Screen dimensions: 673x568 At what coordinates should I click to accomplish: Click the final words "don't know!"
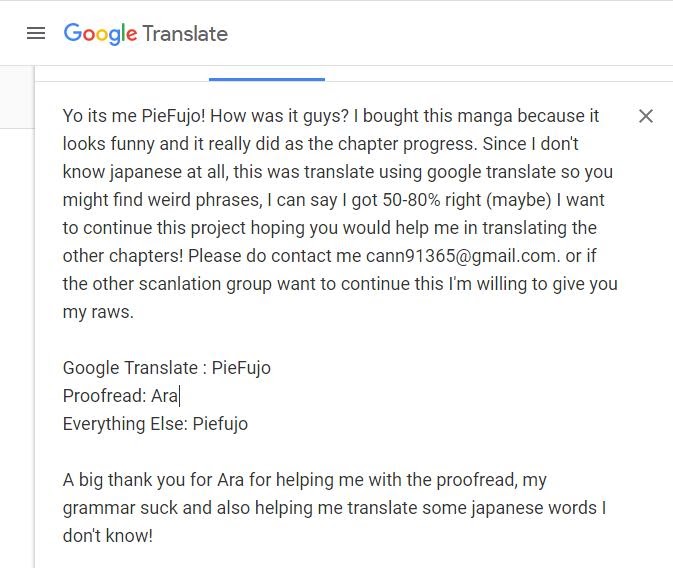pos(107,535)
